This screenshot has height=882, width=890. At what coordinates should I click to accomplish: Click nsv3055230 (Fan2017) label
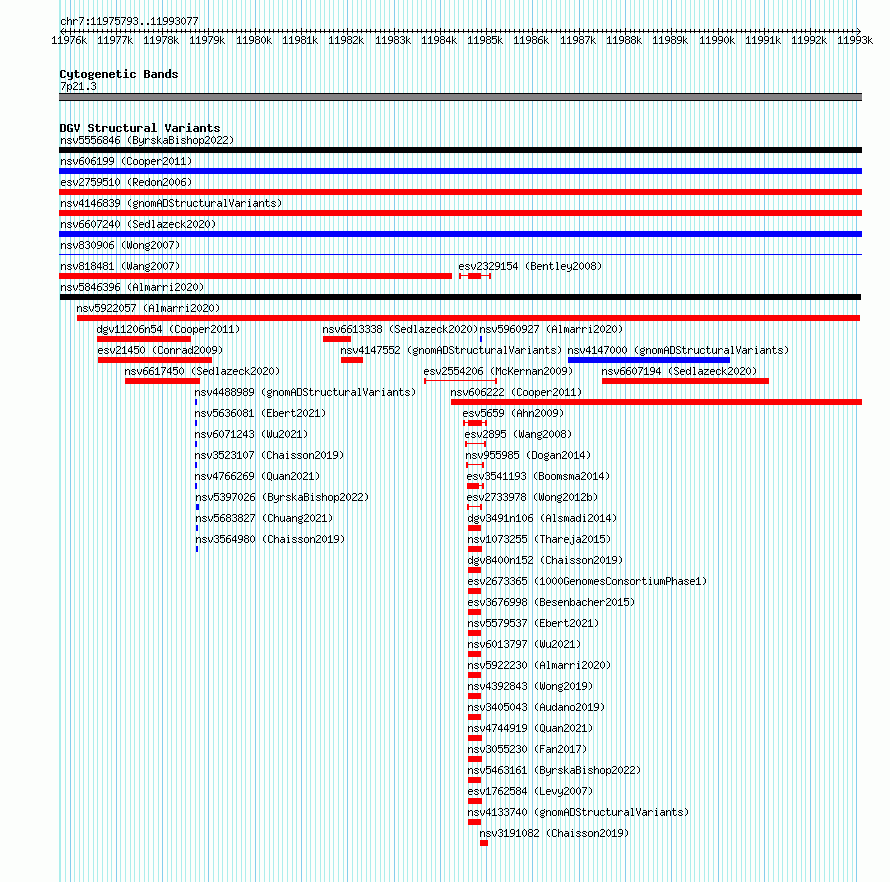point(527,749)
